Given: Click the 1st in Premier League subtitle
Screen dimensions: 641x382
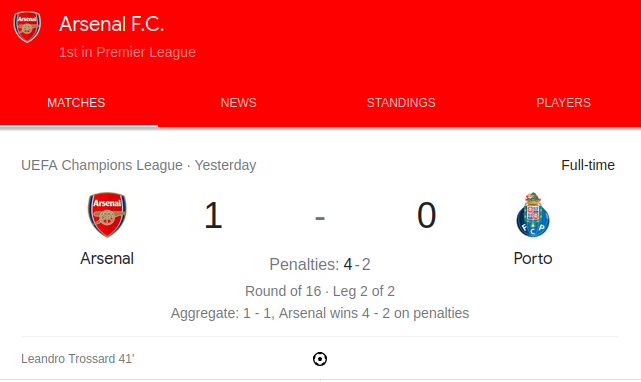Looking at the screenshot, I should (127, 52).
